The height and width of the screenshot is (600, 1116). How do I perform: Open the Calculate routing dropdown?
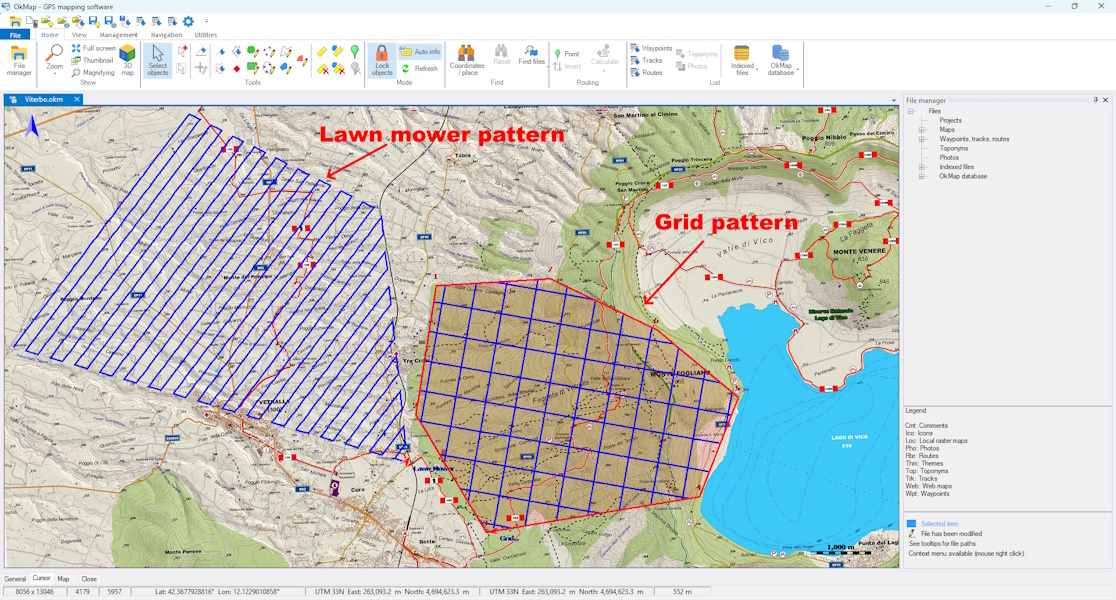(604, 57)
